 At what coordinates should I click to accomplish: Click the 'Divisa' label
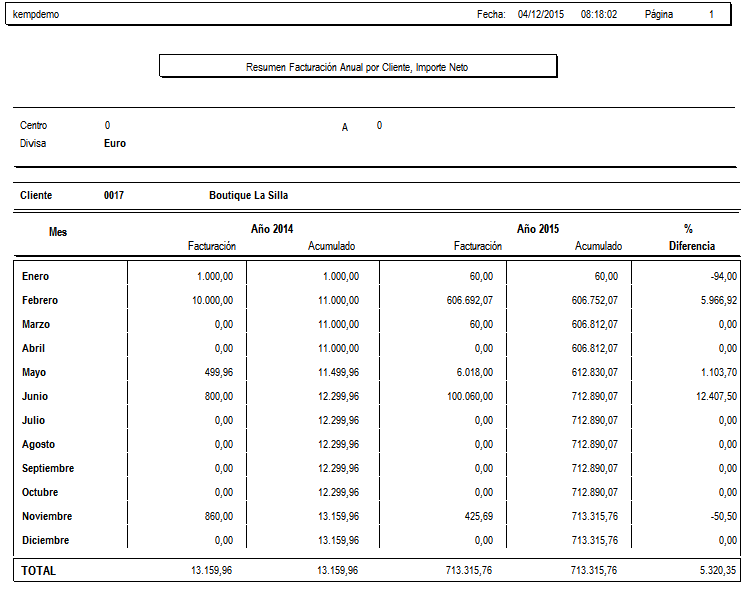[x=33, y=143]
